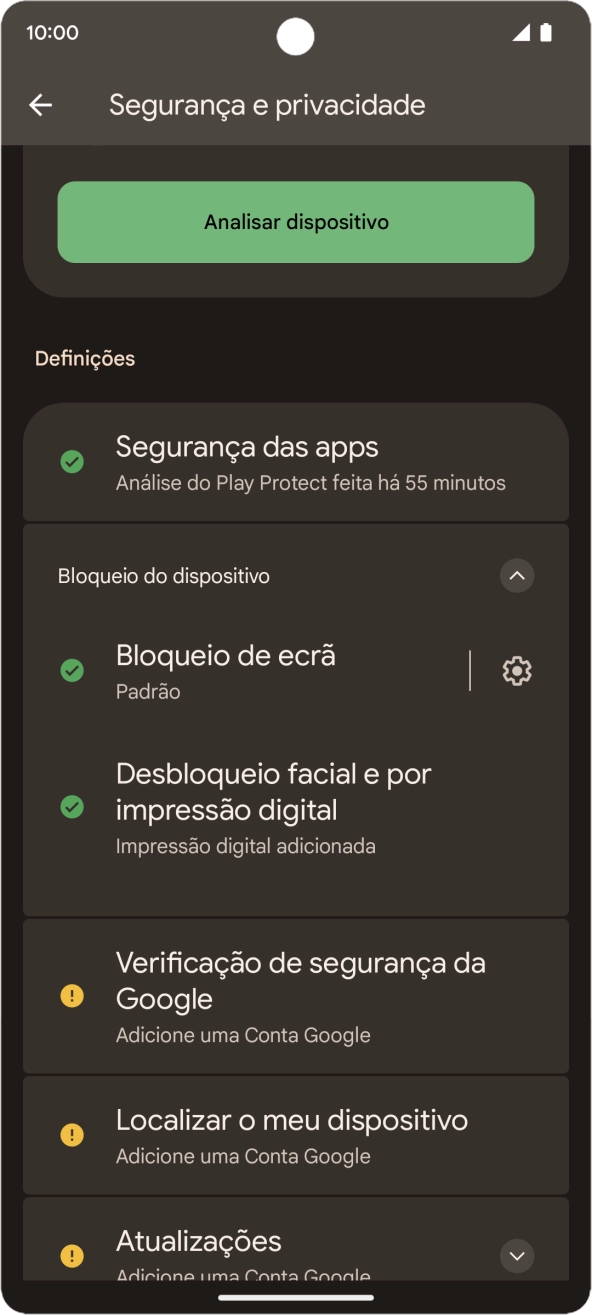Viewport: 592px width, 1315px height.
Task: Tap Adicione uma Conta Google under Localizar o meu dispositivo
Action: 244,1155
